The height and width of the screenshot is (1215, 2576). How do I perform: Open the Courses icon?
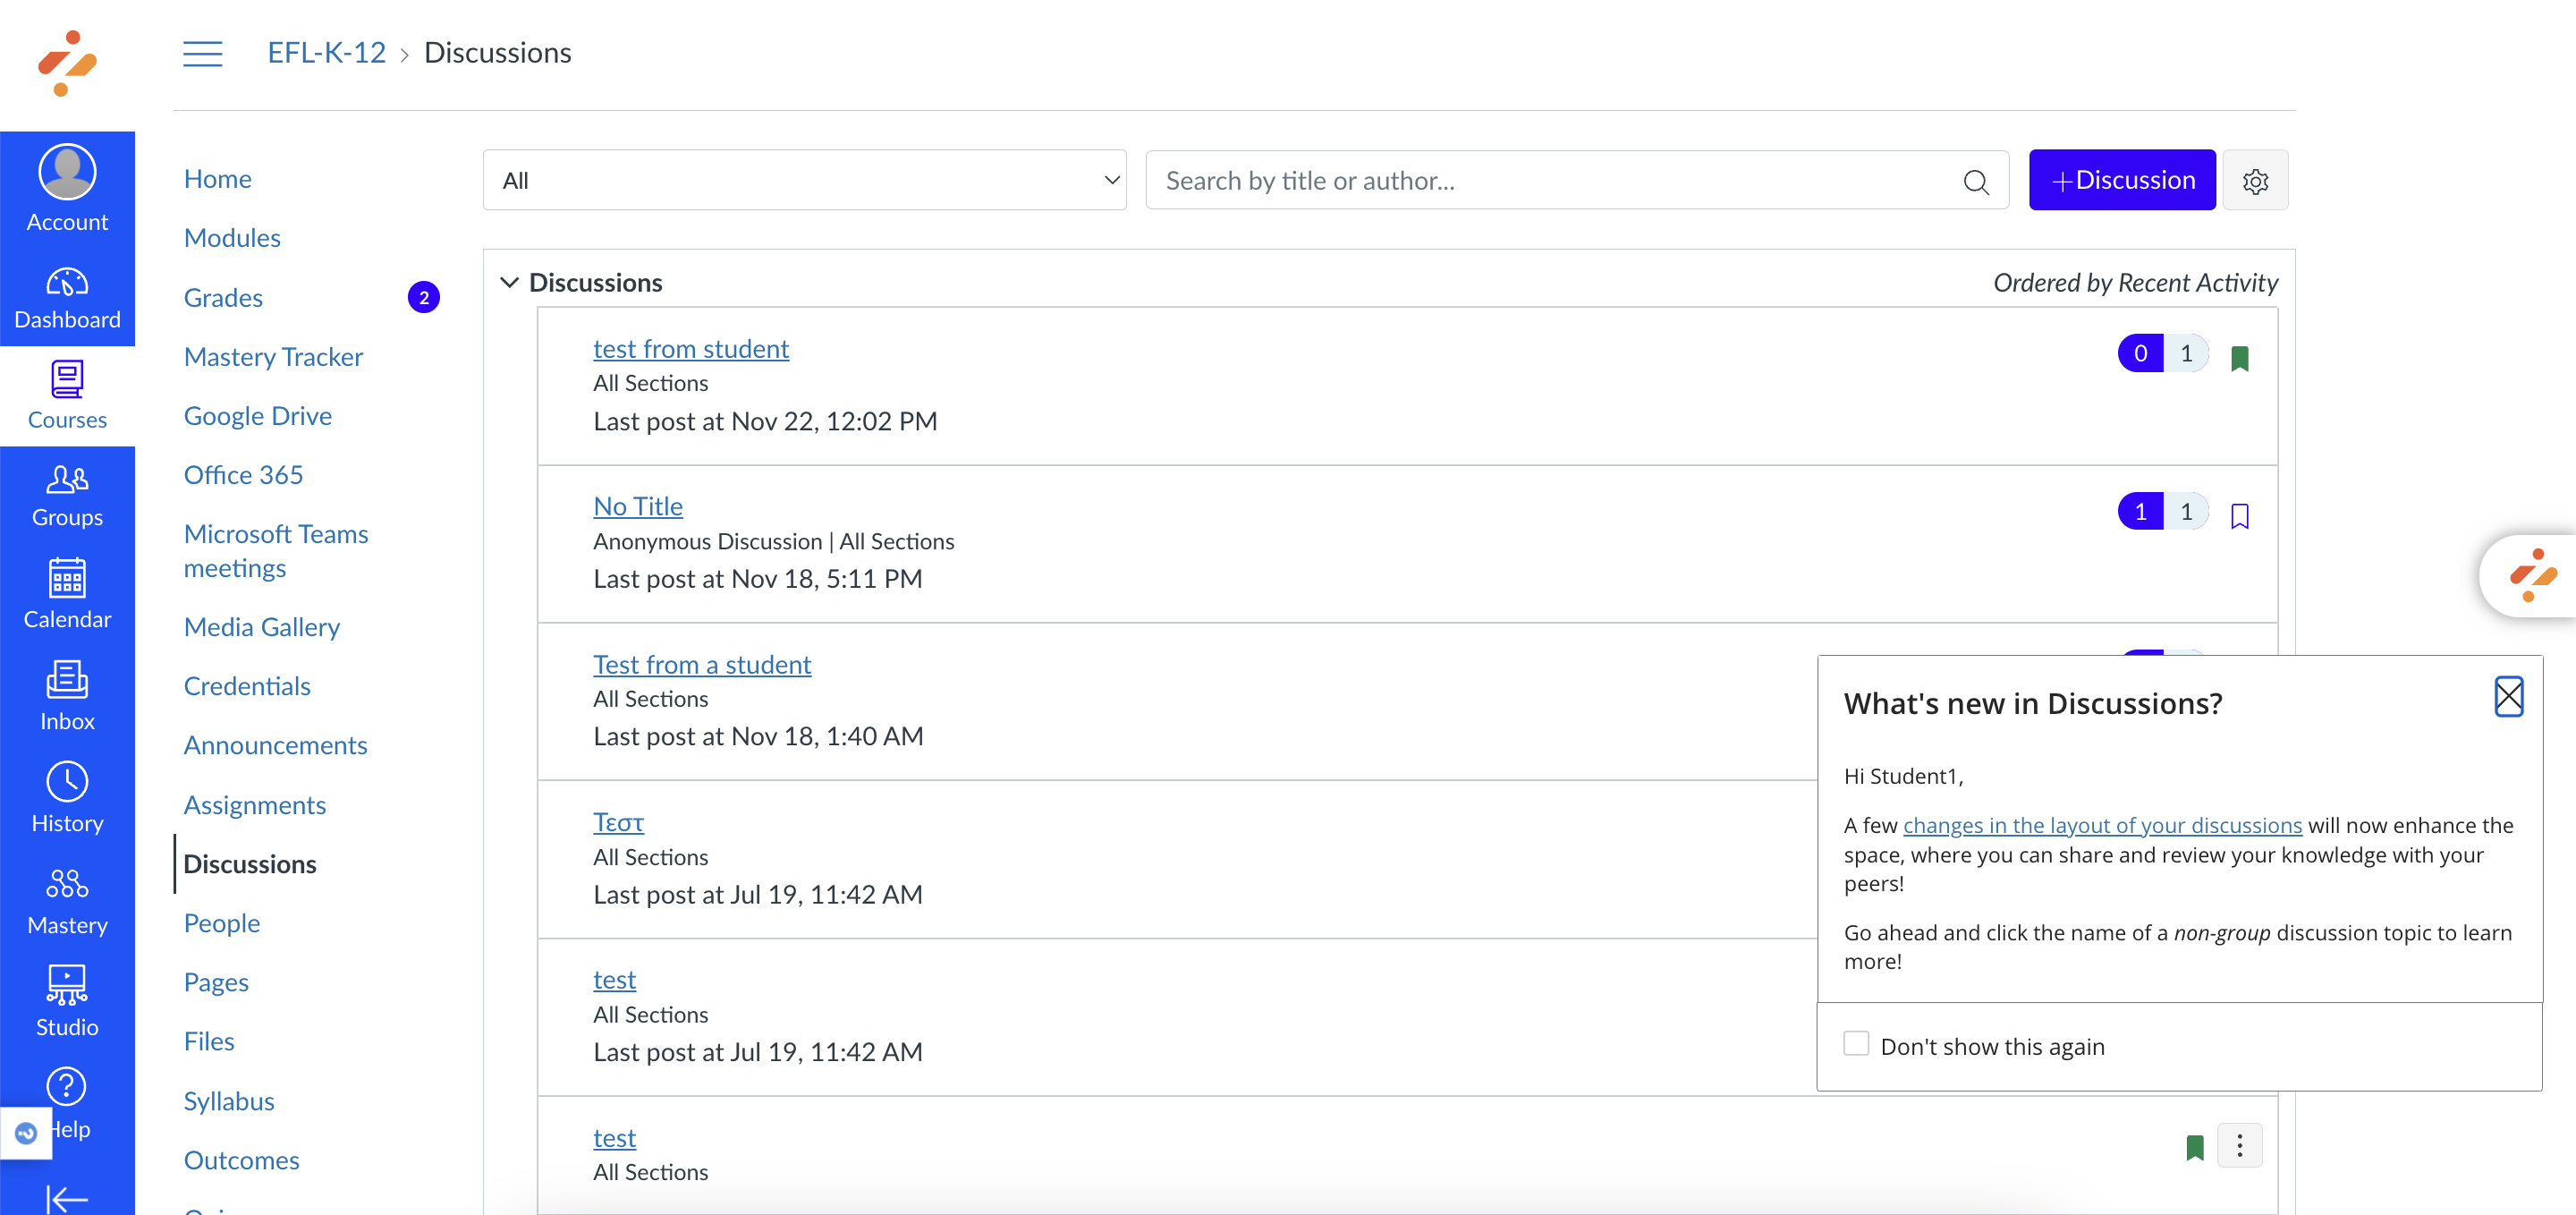[x=67, y=379]
